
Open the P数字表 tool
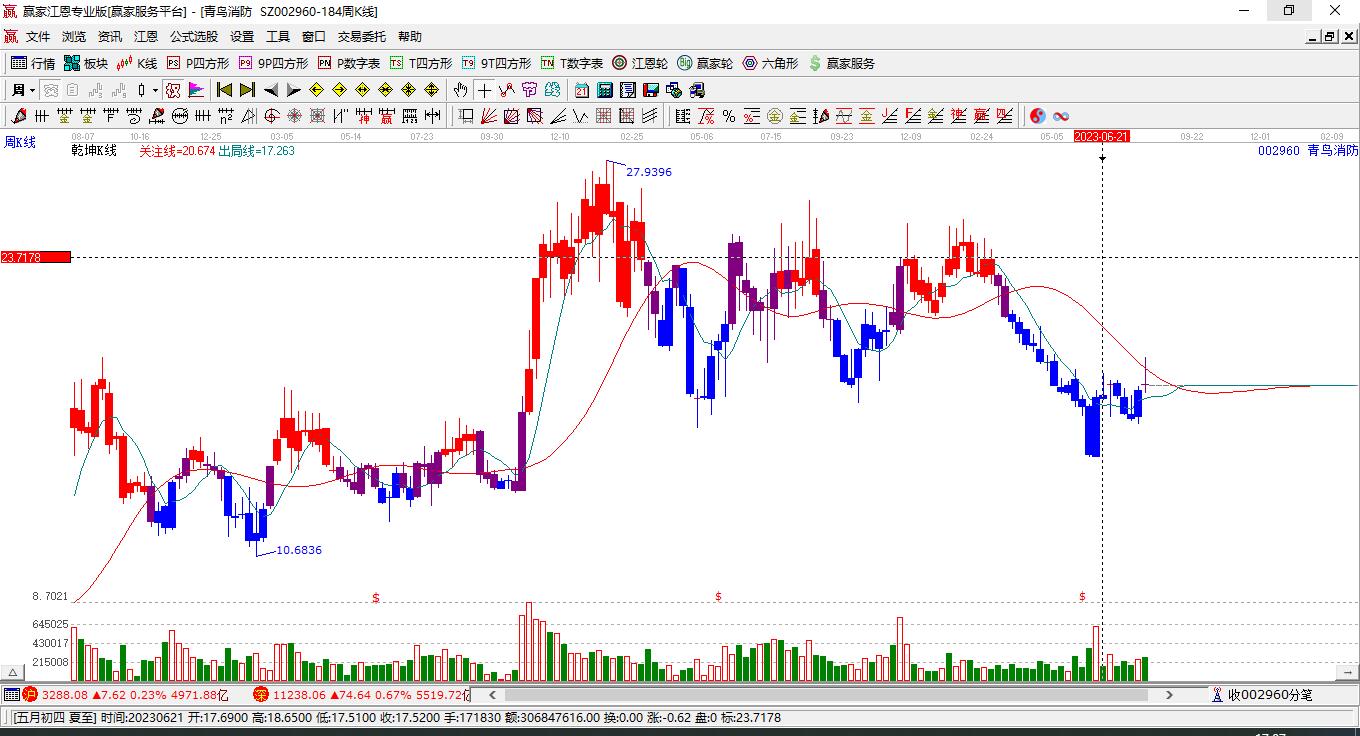pyautogui.click(x=349, y=63)
